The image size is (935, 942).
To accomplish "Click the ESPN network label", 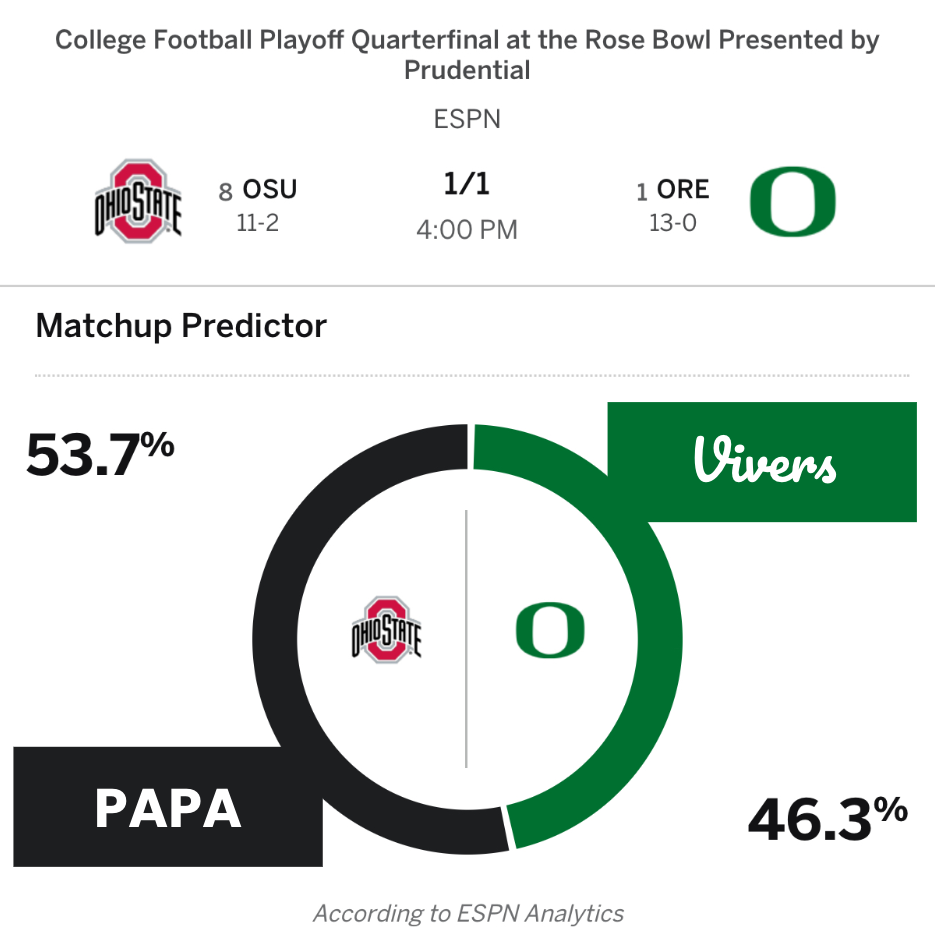I will [467, 120].
